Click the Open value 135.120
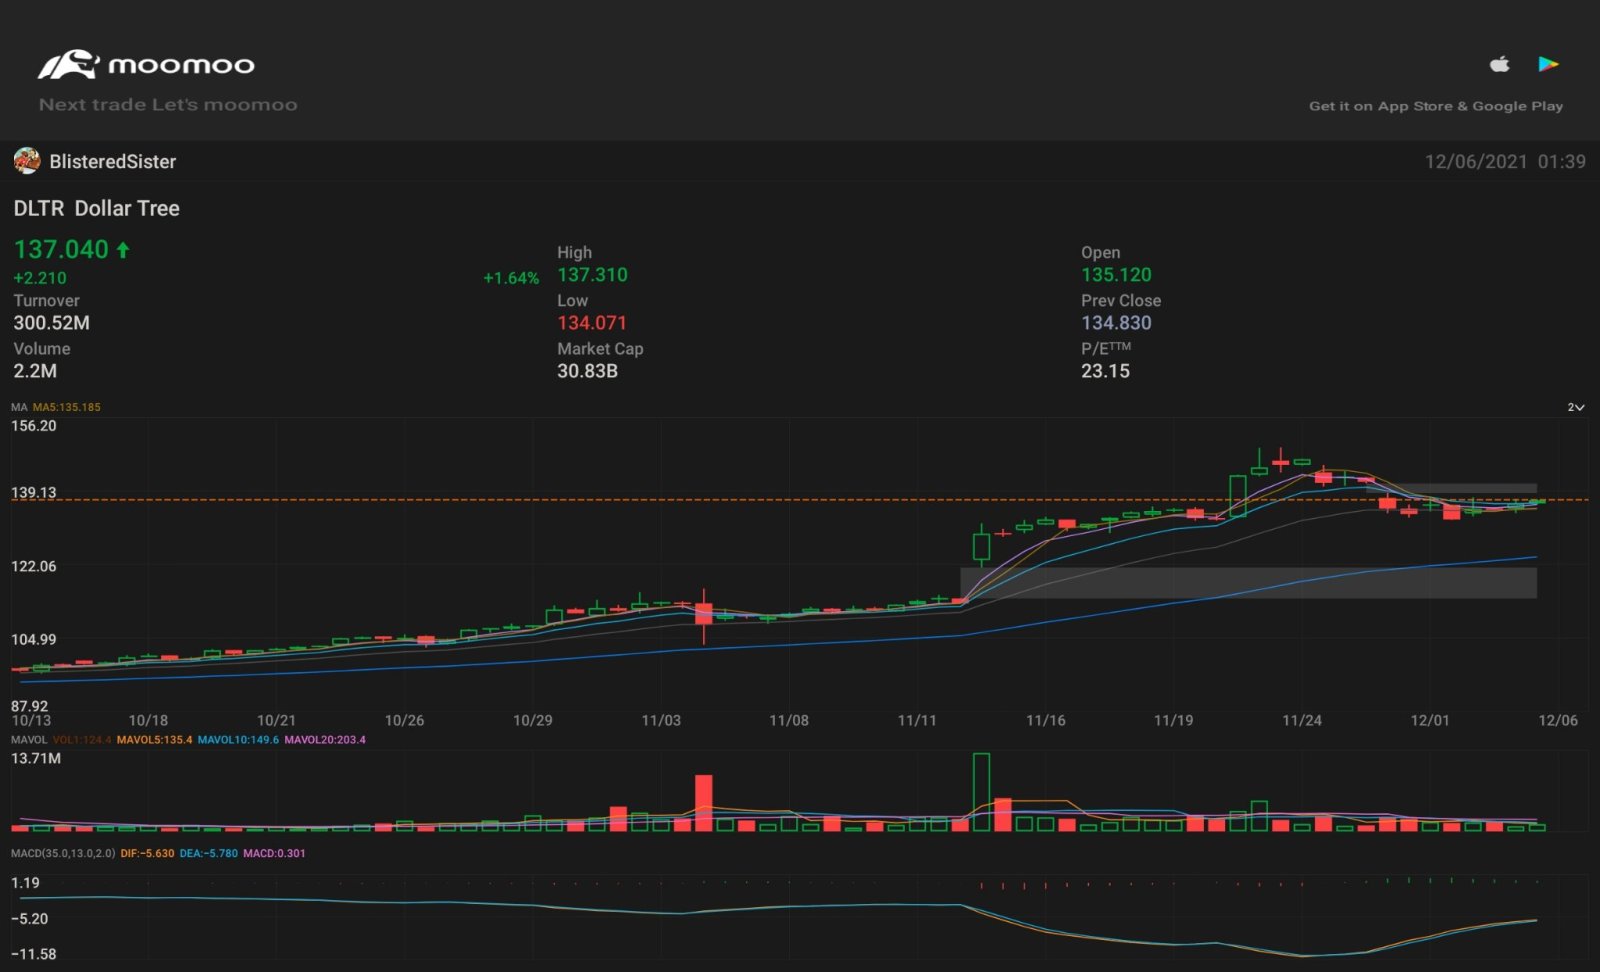The image size is (1600, 972). pos(1116,274)
